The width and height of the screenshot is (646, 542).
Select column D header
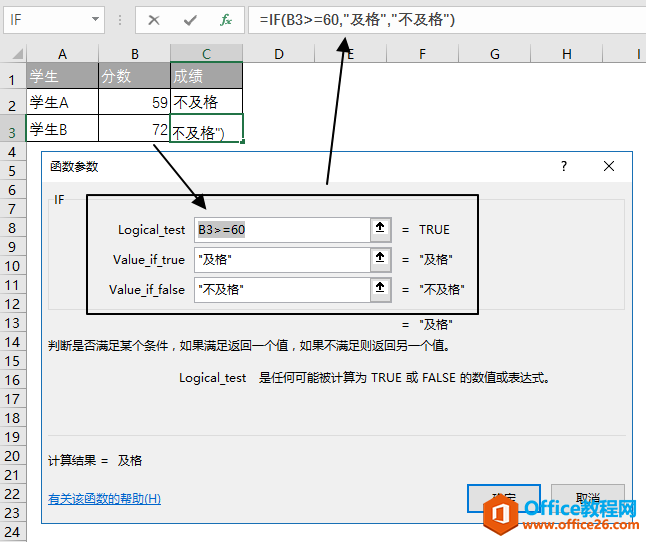[279, 54]
